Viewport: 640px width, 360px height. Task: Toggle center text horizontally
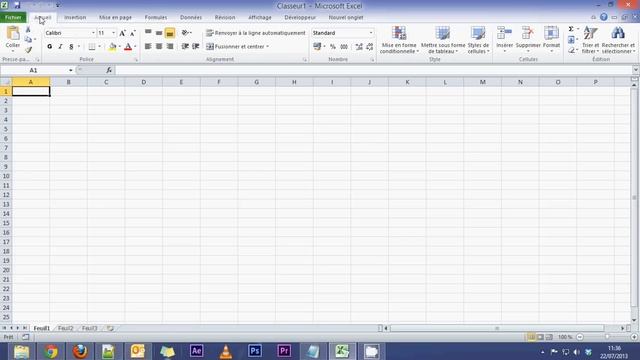click(x=159, y=47)
